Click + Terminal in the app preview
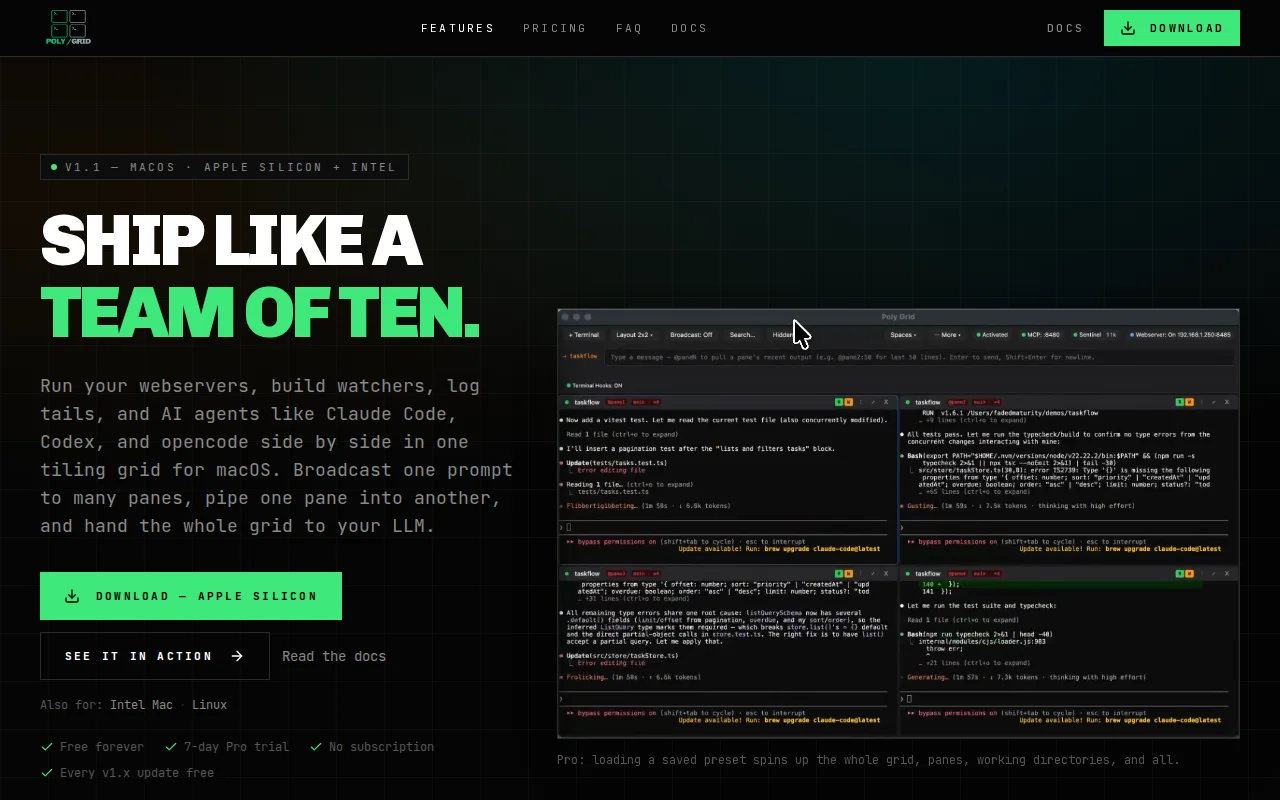The height and width of the screenshot is (800, 1280). [583, 335]
